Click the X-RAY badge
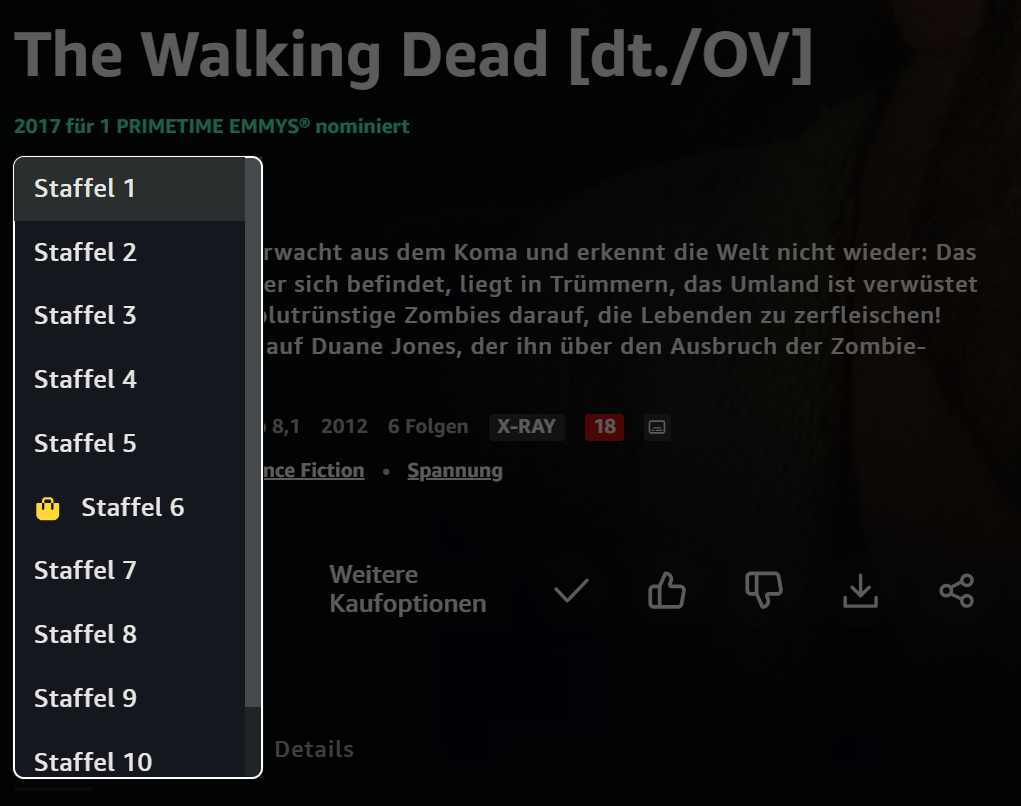1021x806 pixels. tap(526, 427)
